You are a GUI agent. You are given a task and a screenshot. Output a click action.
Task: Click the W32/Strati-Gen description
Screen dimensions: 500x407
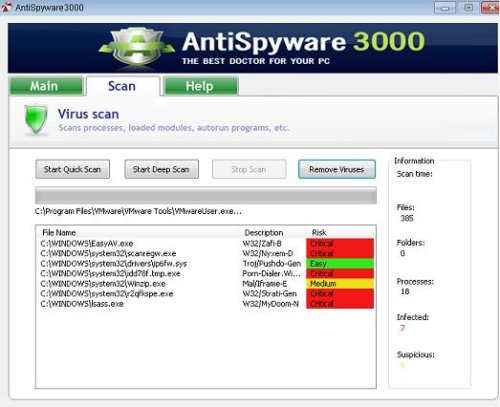[269, 294]
